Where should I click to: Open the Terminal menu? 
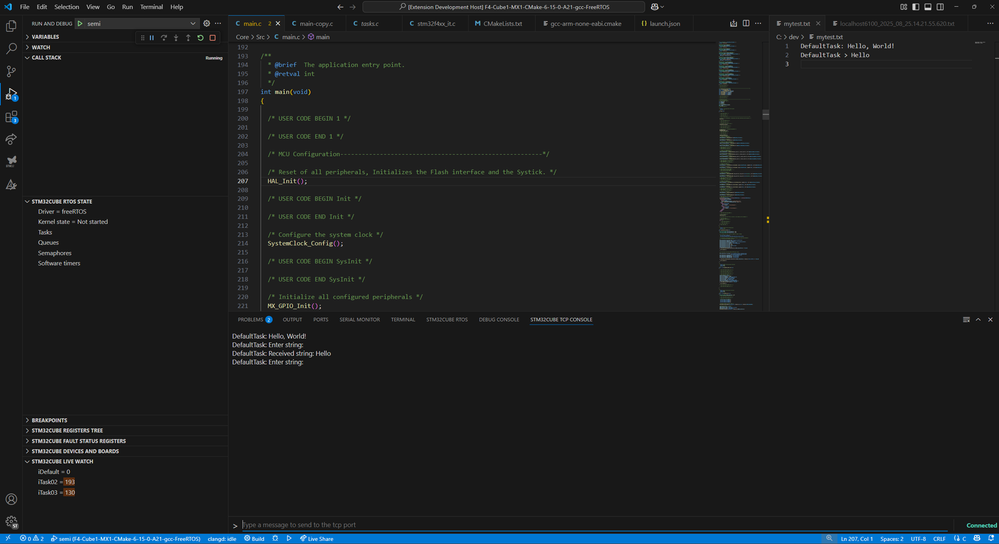pos(151,7)
